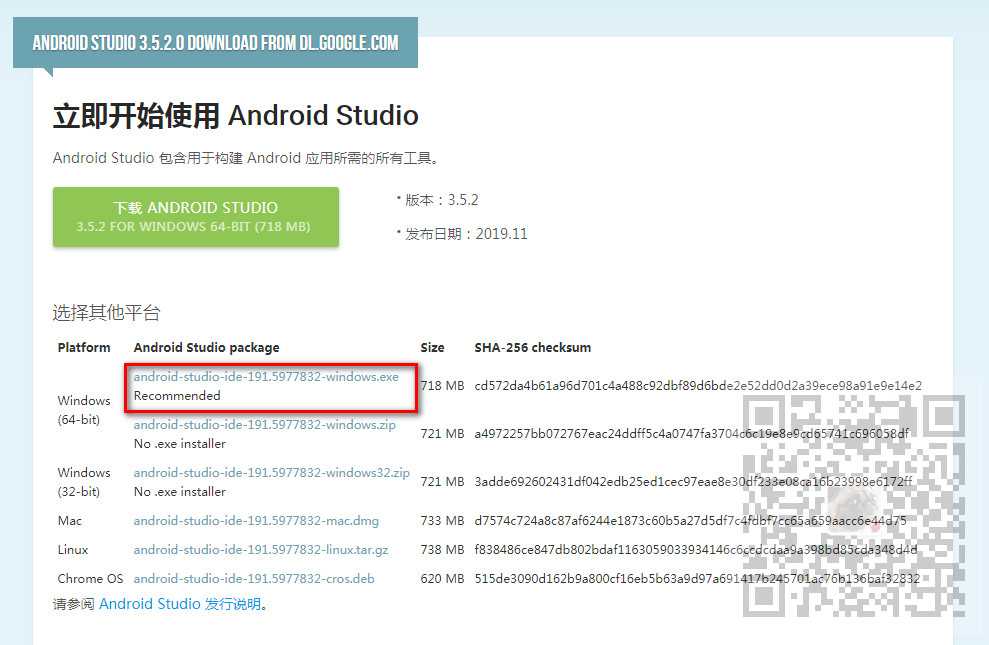Click the 733 MB size cell
The width and height of the screenshot is (989, 645).
coord(442,521)
